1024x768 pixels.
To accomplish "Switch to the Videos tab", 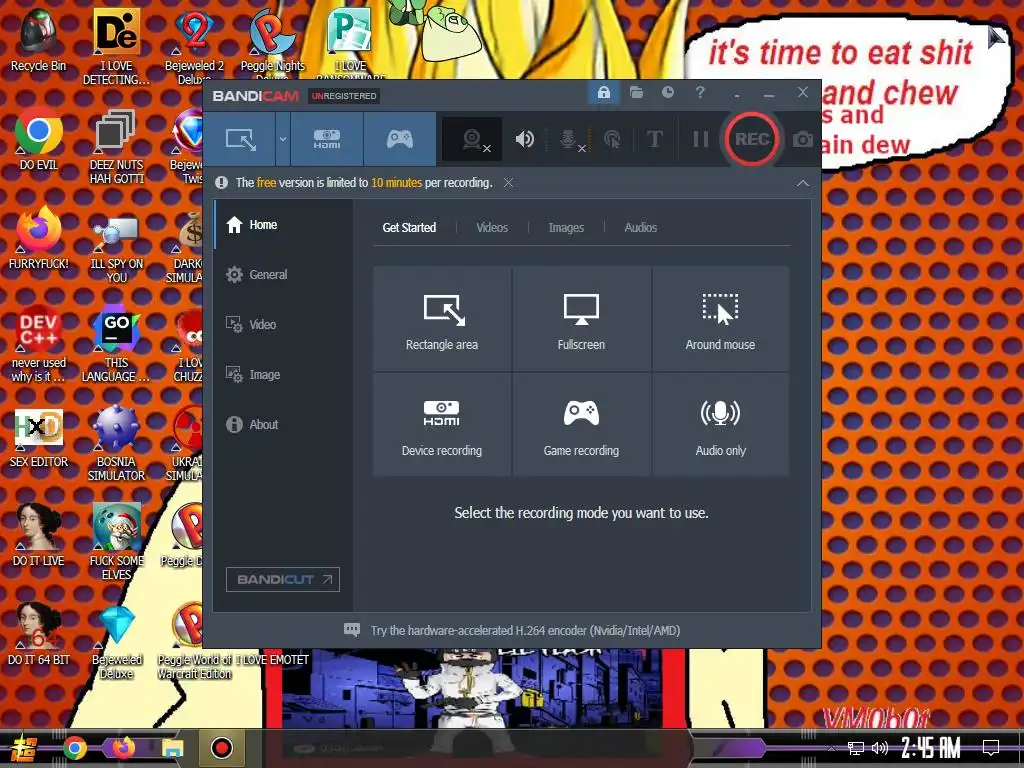I will (492, 227).
